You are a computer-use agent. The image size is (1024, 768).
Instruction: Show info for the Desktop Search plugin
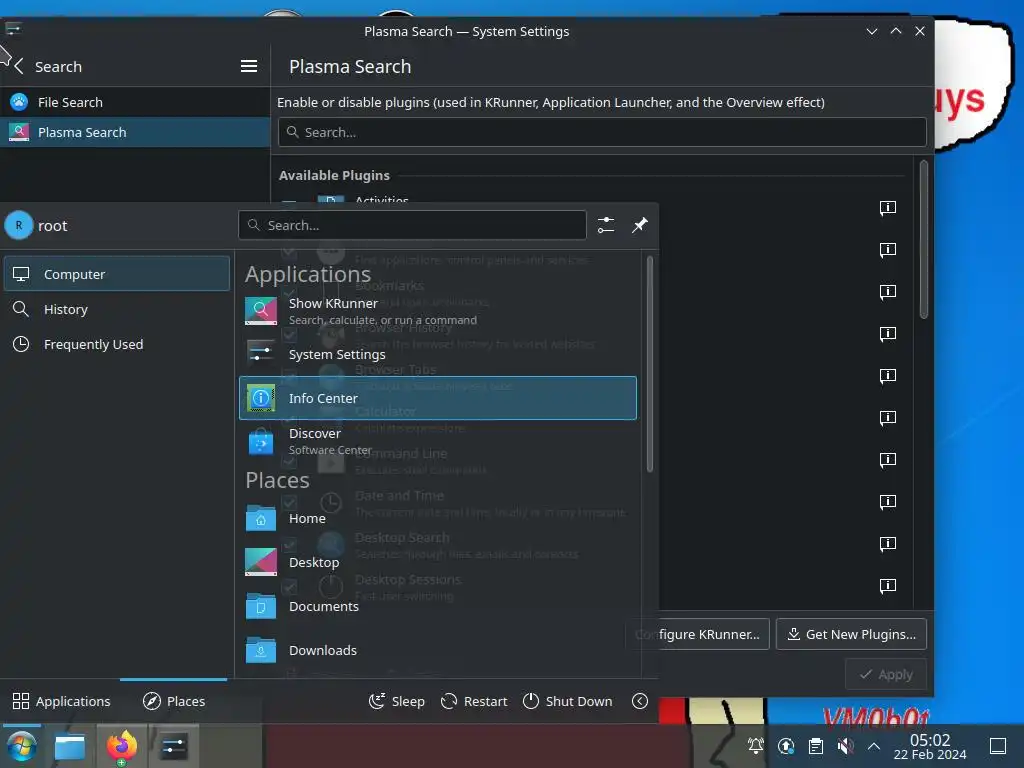(x=888, y=543)
